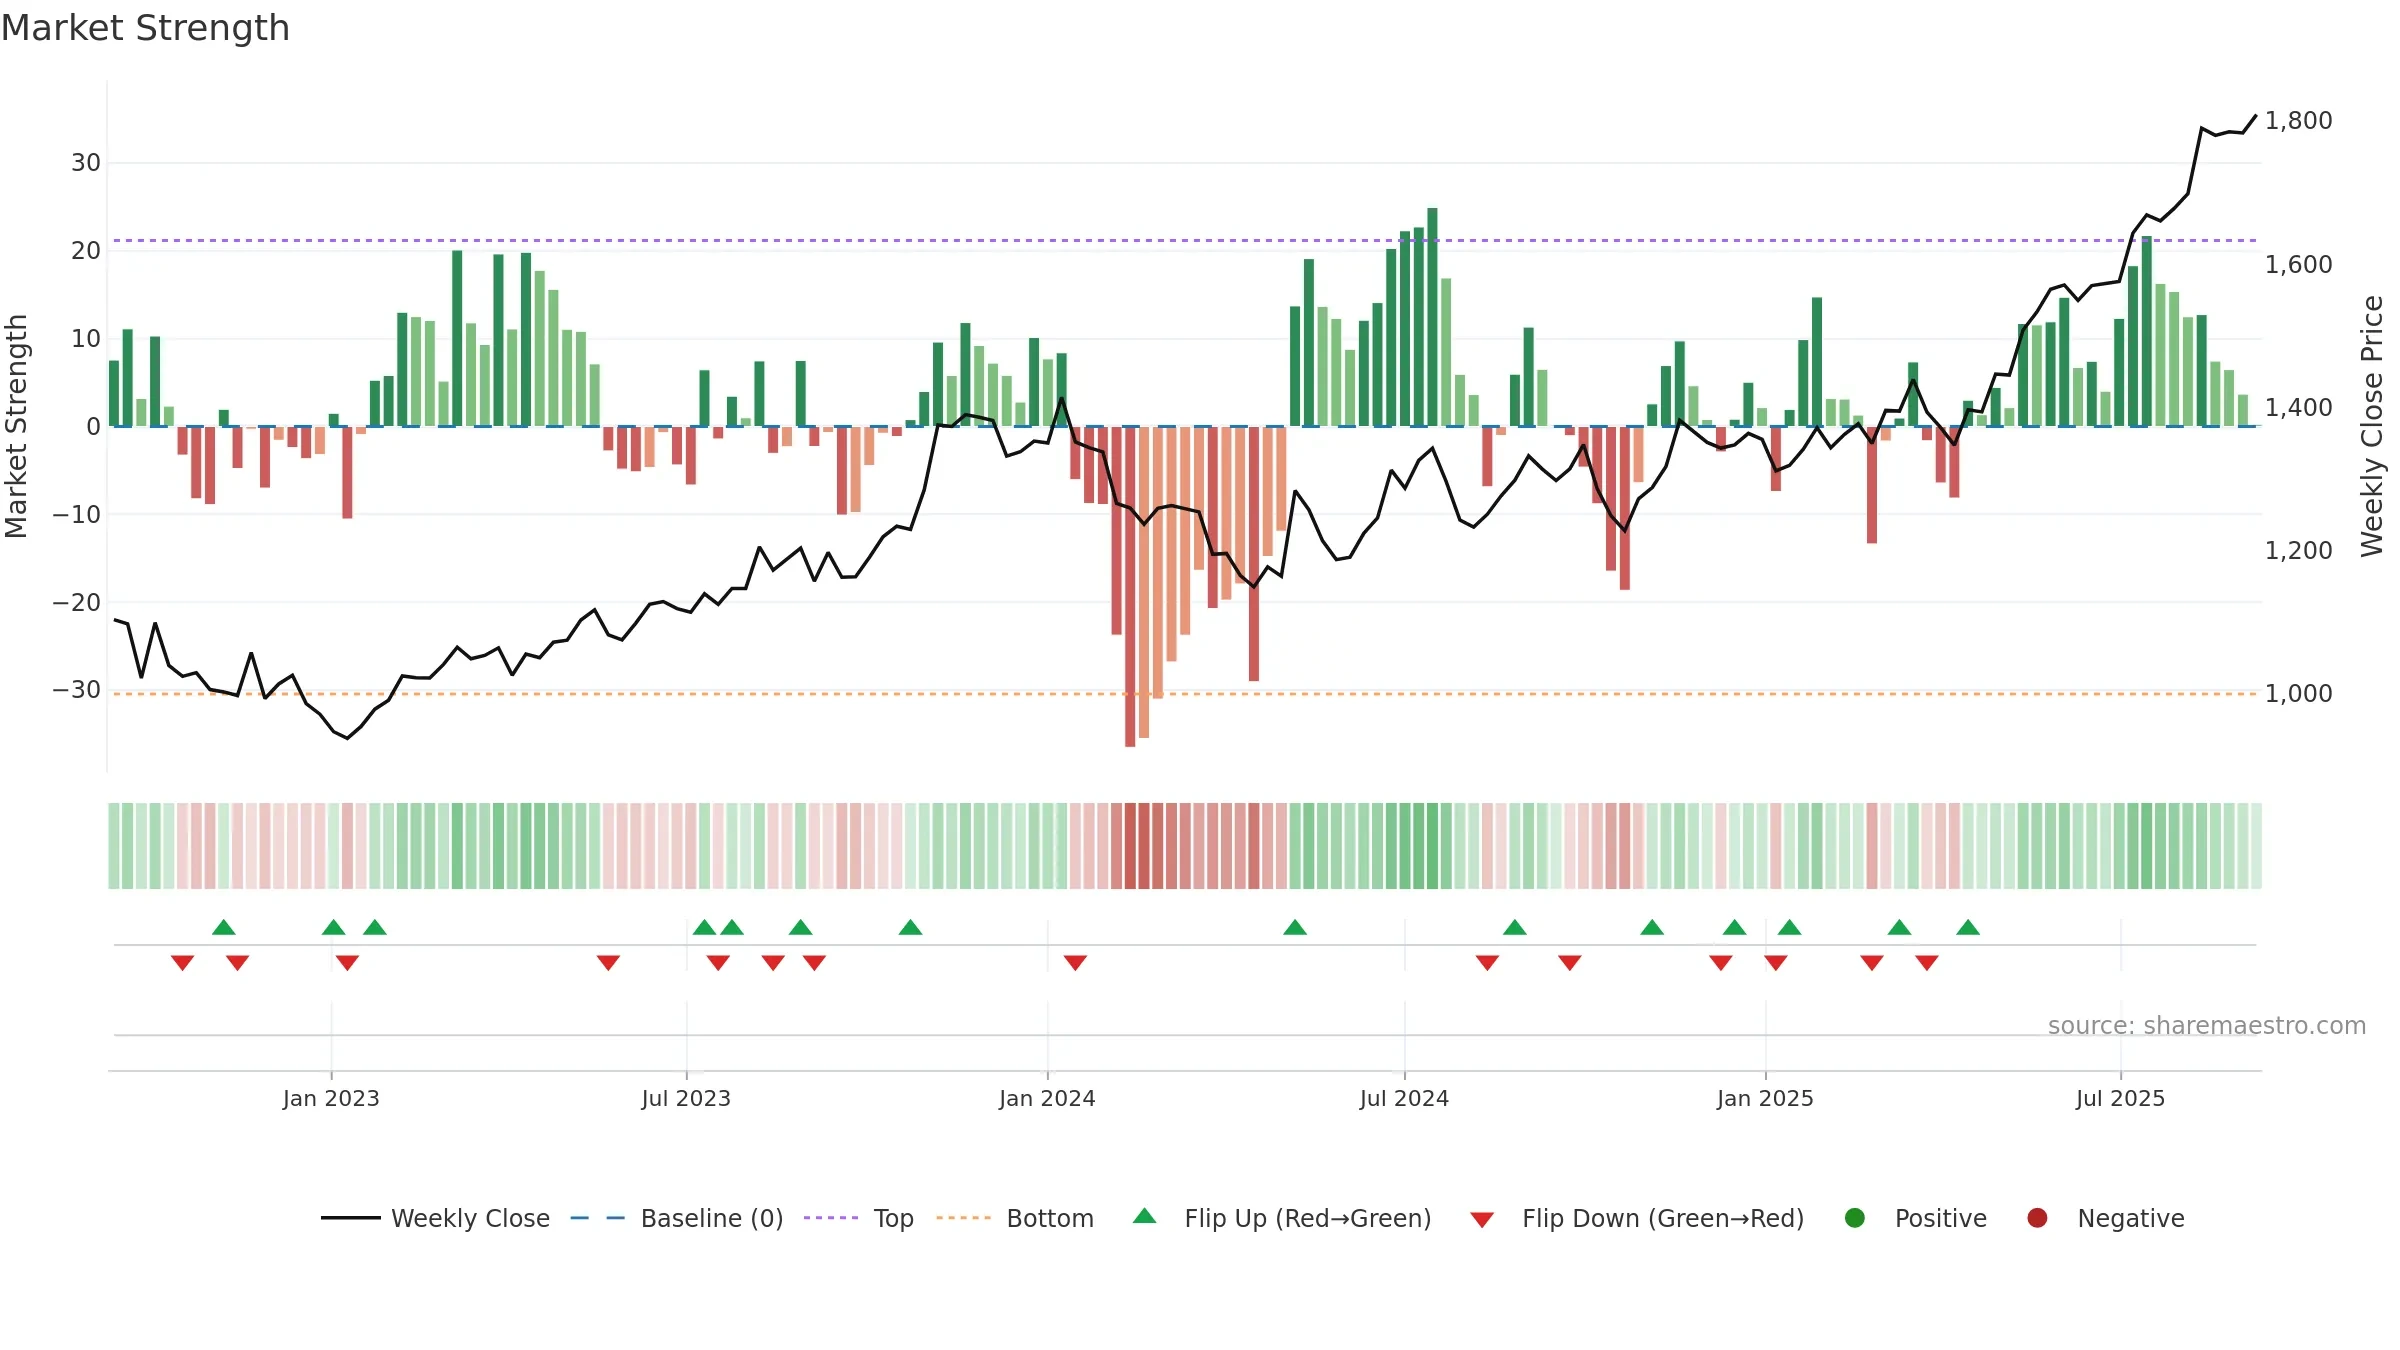Click the Weekly Close Price axis title

coord(2372,426)
